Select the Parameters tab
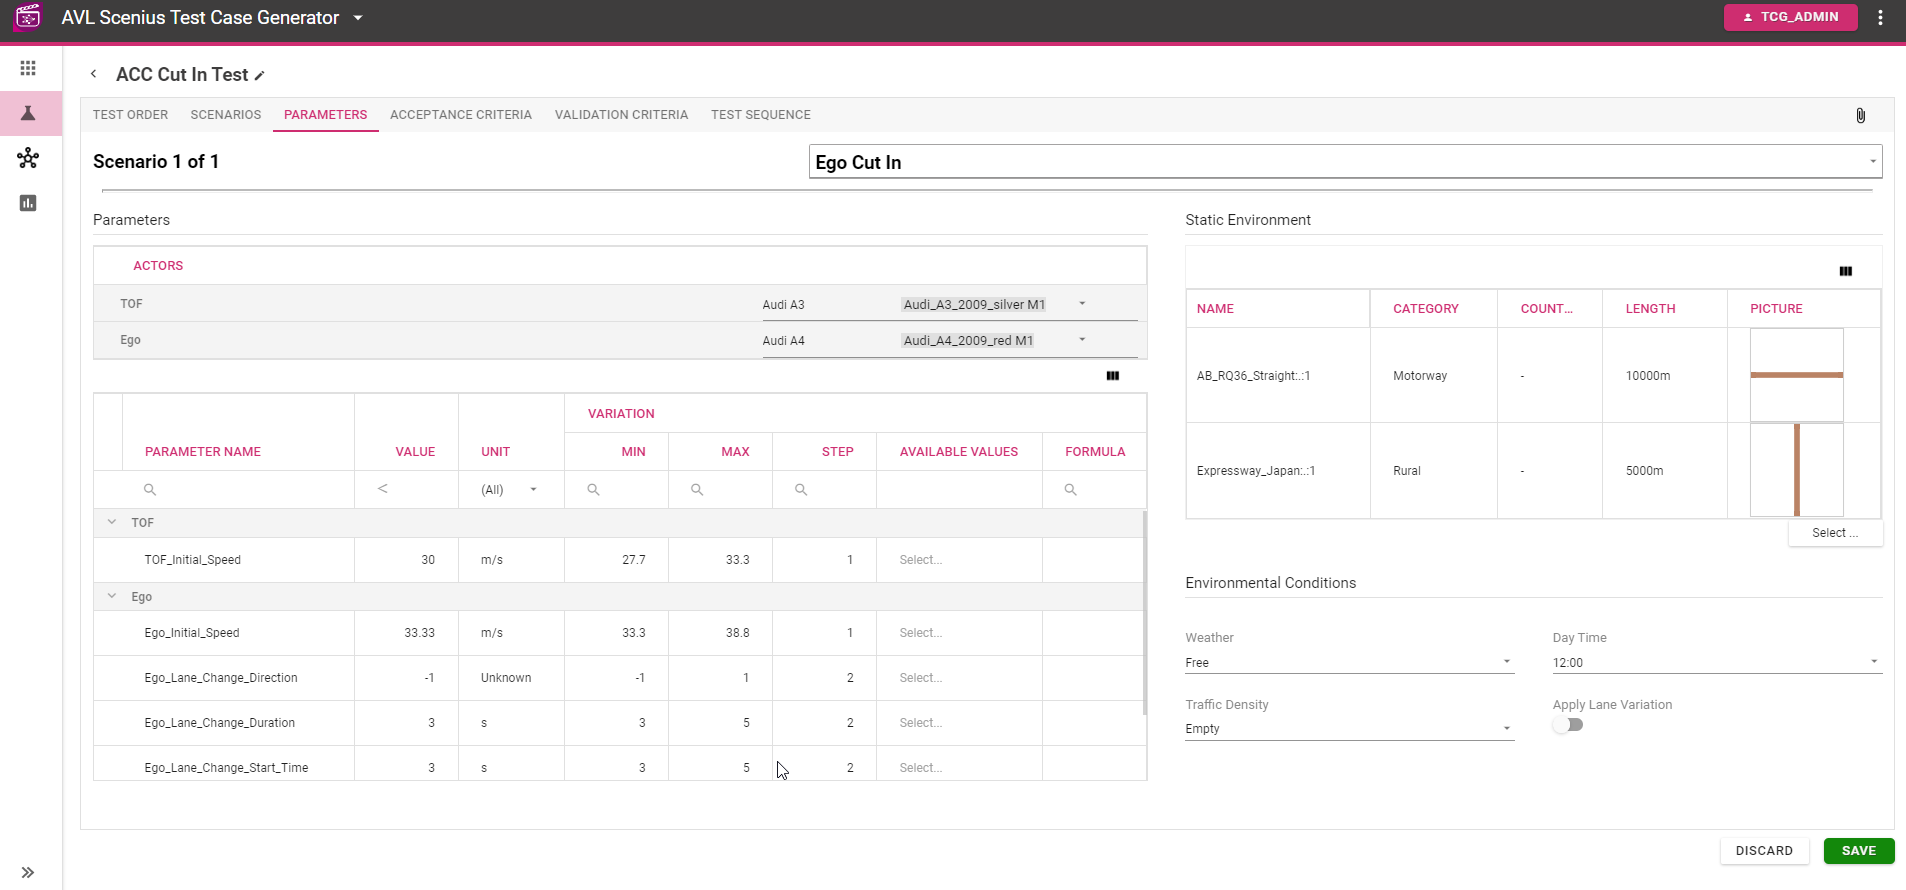This screenshot has width=1906, height=890. (x=326, y=115)
